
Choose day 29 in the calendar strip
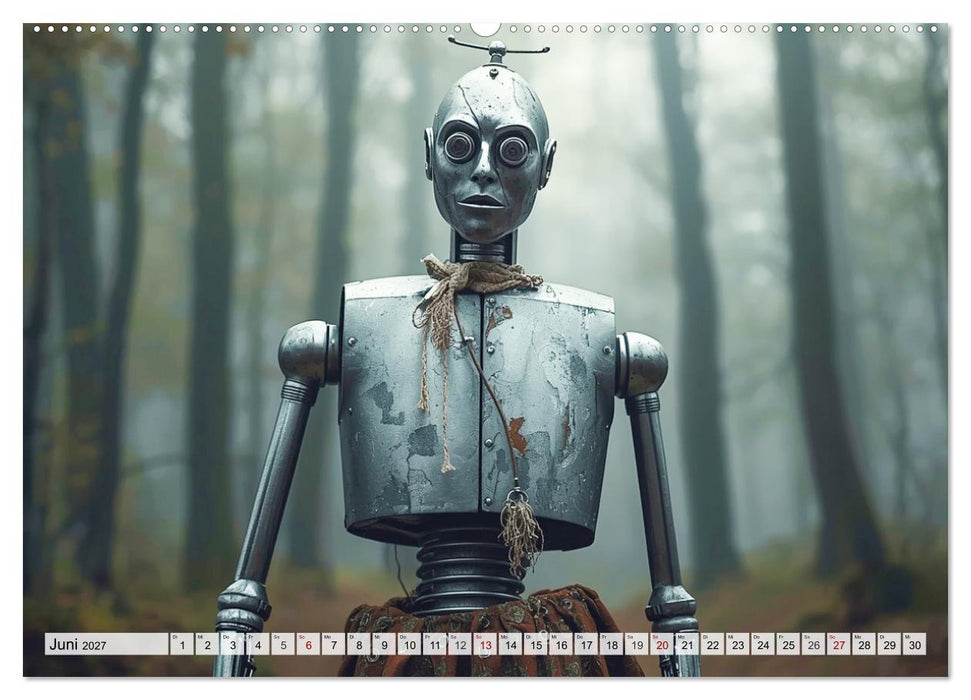pyautogui.click(x=890, y=644)
